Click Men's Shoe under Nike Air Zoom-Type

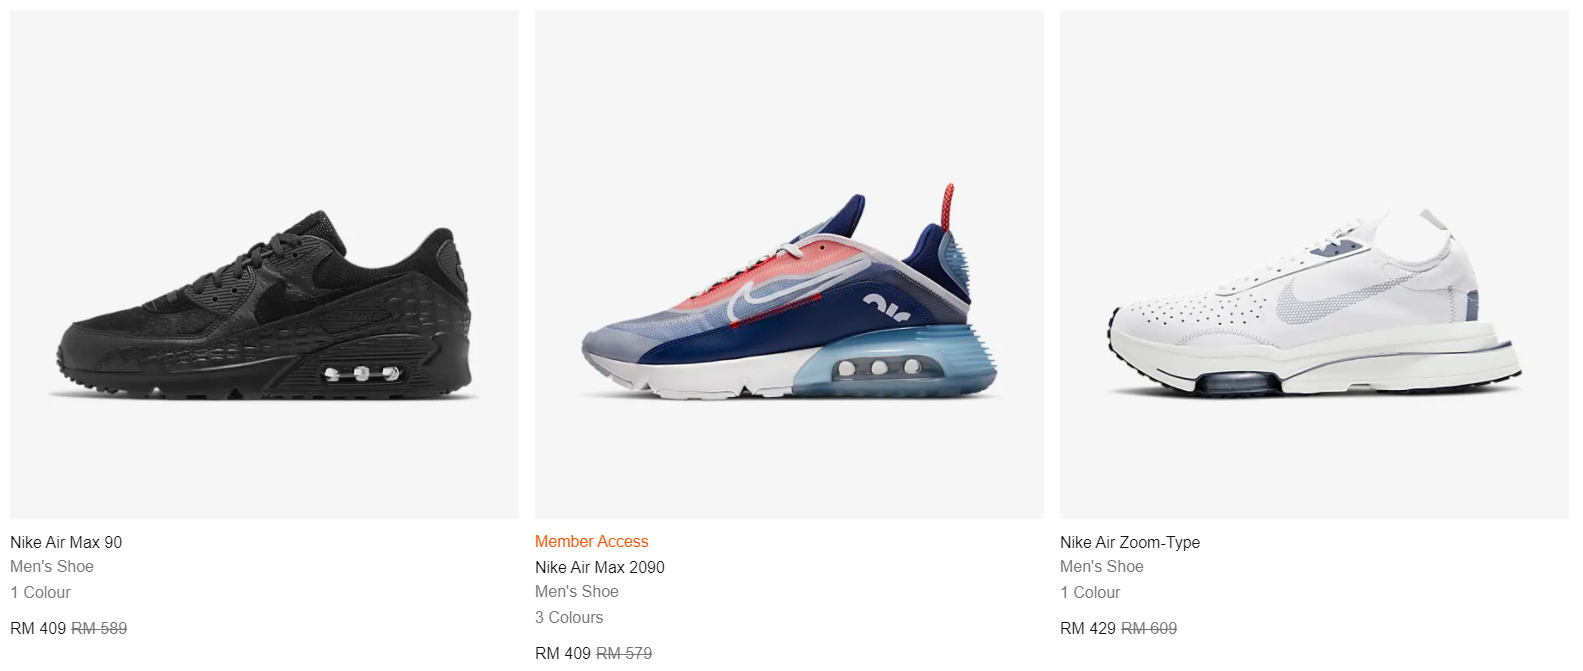(1102, 566)
